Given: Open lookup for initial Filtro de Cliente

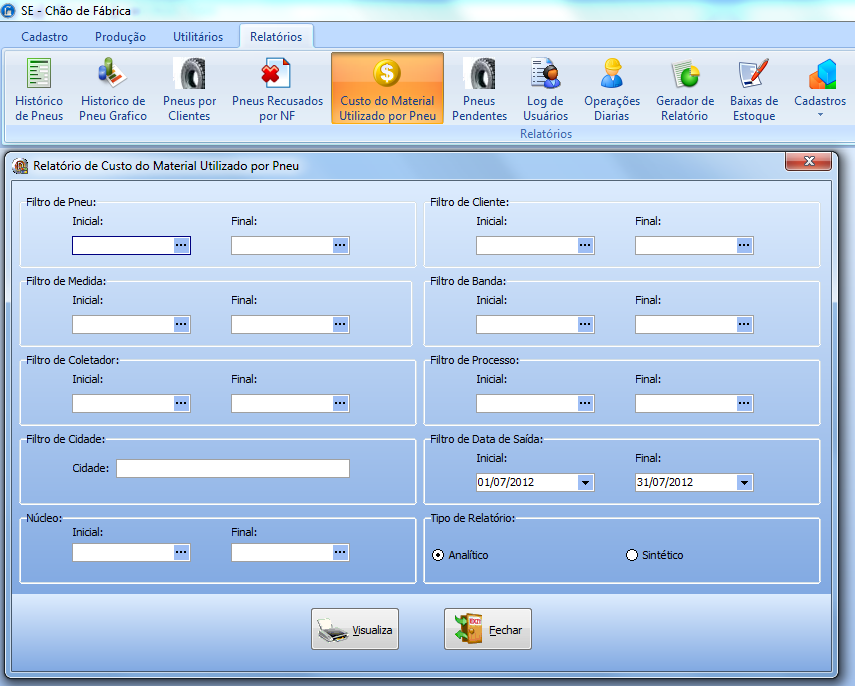Looking at the screenshot, I should coord(585,246).
